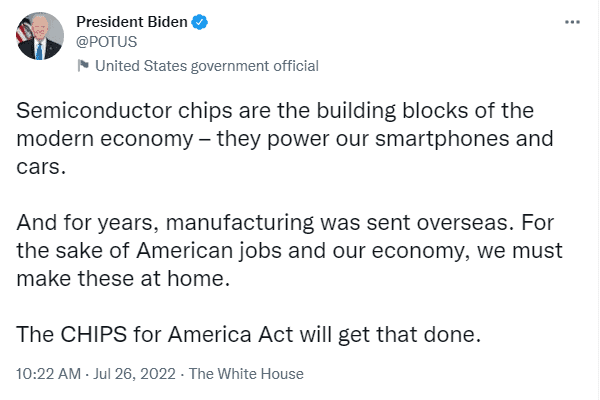
Task: Open the President Biden display name
Action: (132, 22)
